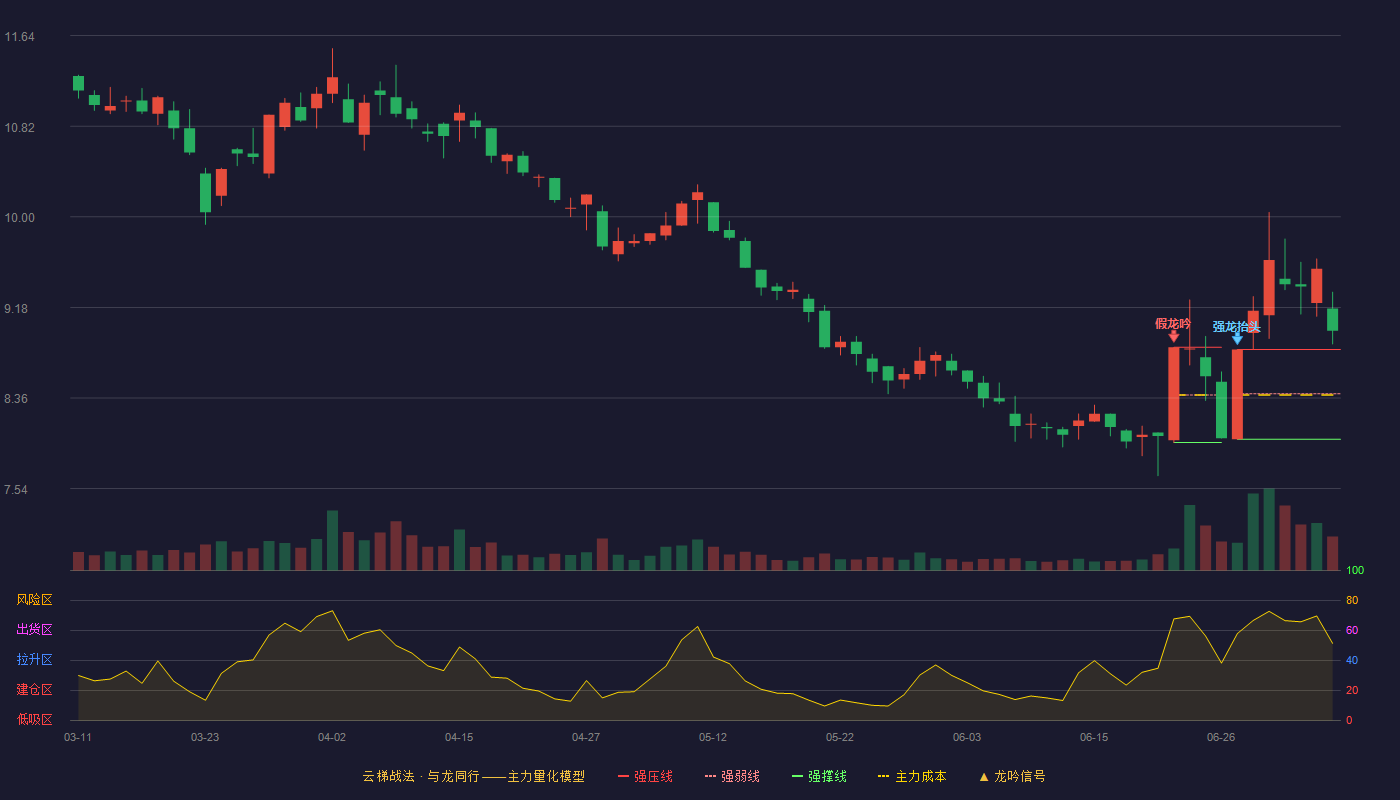1400x800 pixels.
Task: Click the 06-26 date label
Action: pyautogui.click(x=1221, y=737)
